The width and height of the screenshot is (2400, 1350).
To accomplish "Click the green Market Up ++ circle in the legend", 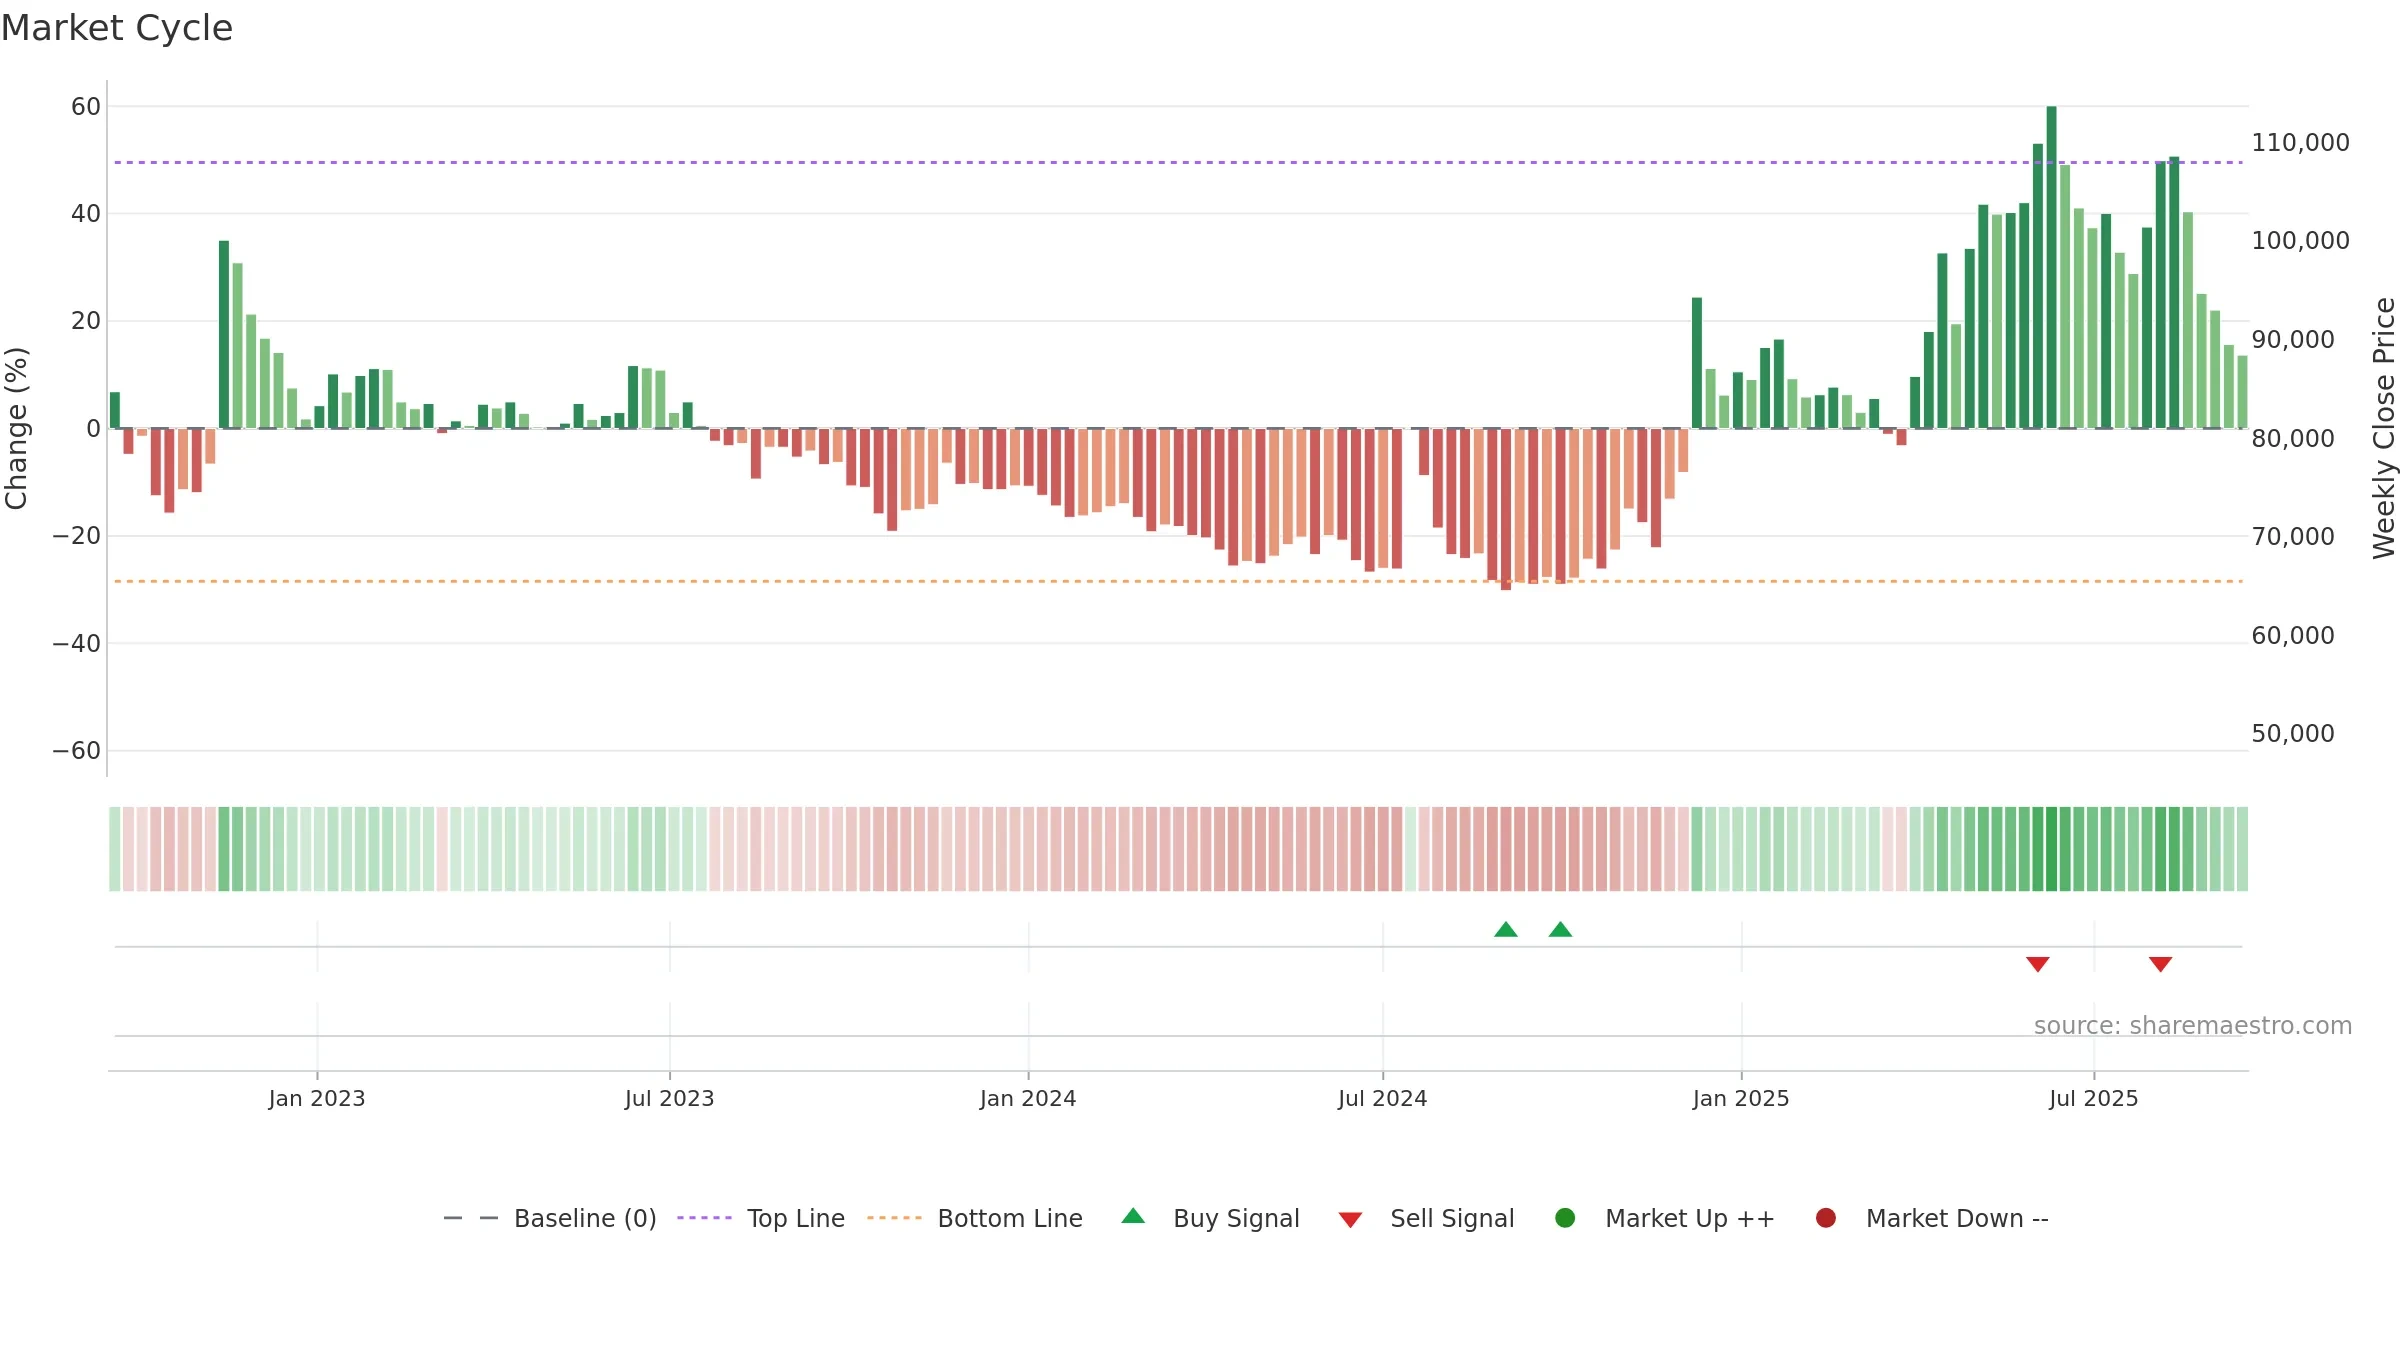I will click(x=1565, y=1218).
